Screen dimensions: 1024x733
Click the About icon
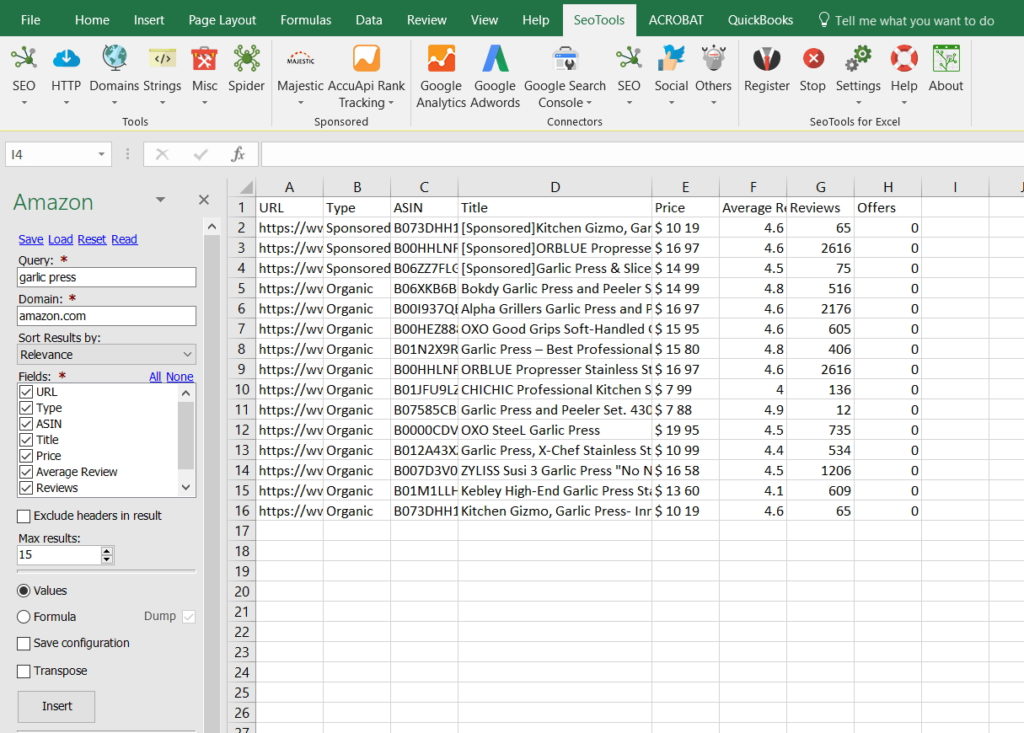coord(946,58)
